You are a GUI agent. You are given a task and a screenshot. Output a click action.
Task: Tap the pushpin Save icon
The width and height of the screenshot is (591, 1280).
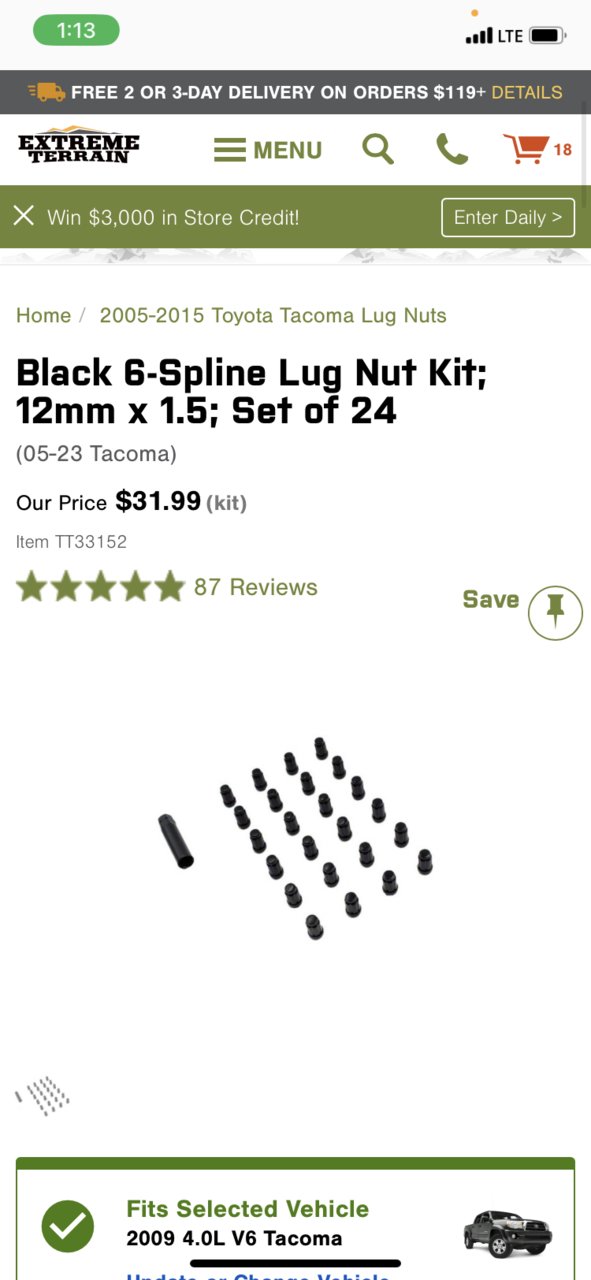coord(555,612)
